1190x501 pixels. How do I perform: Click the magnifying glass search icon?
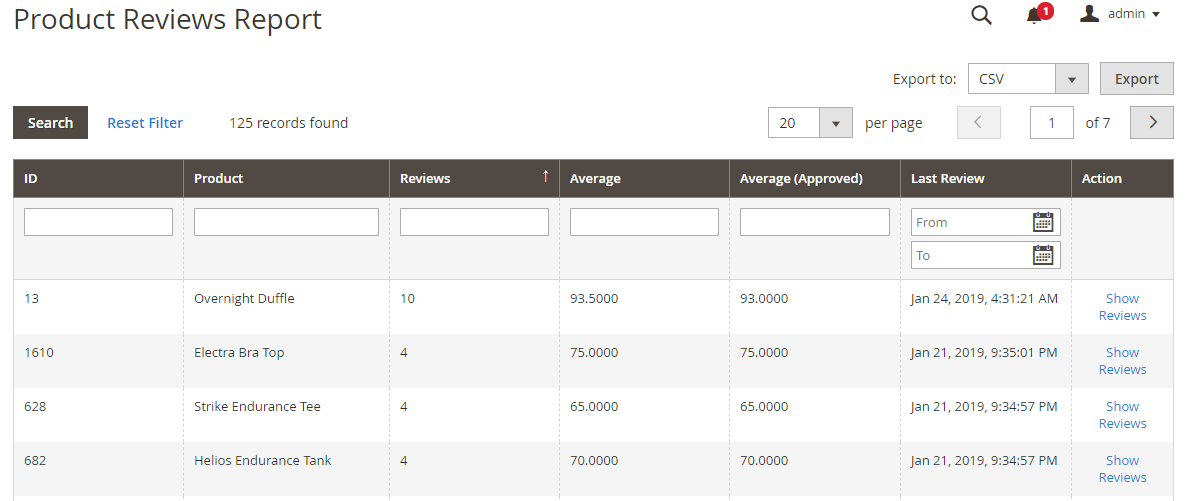[x=981, y=15]
